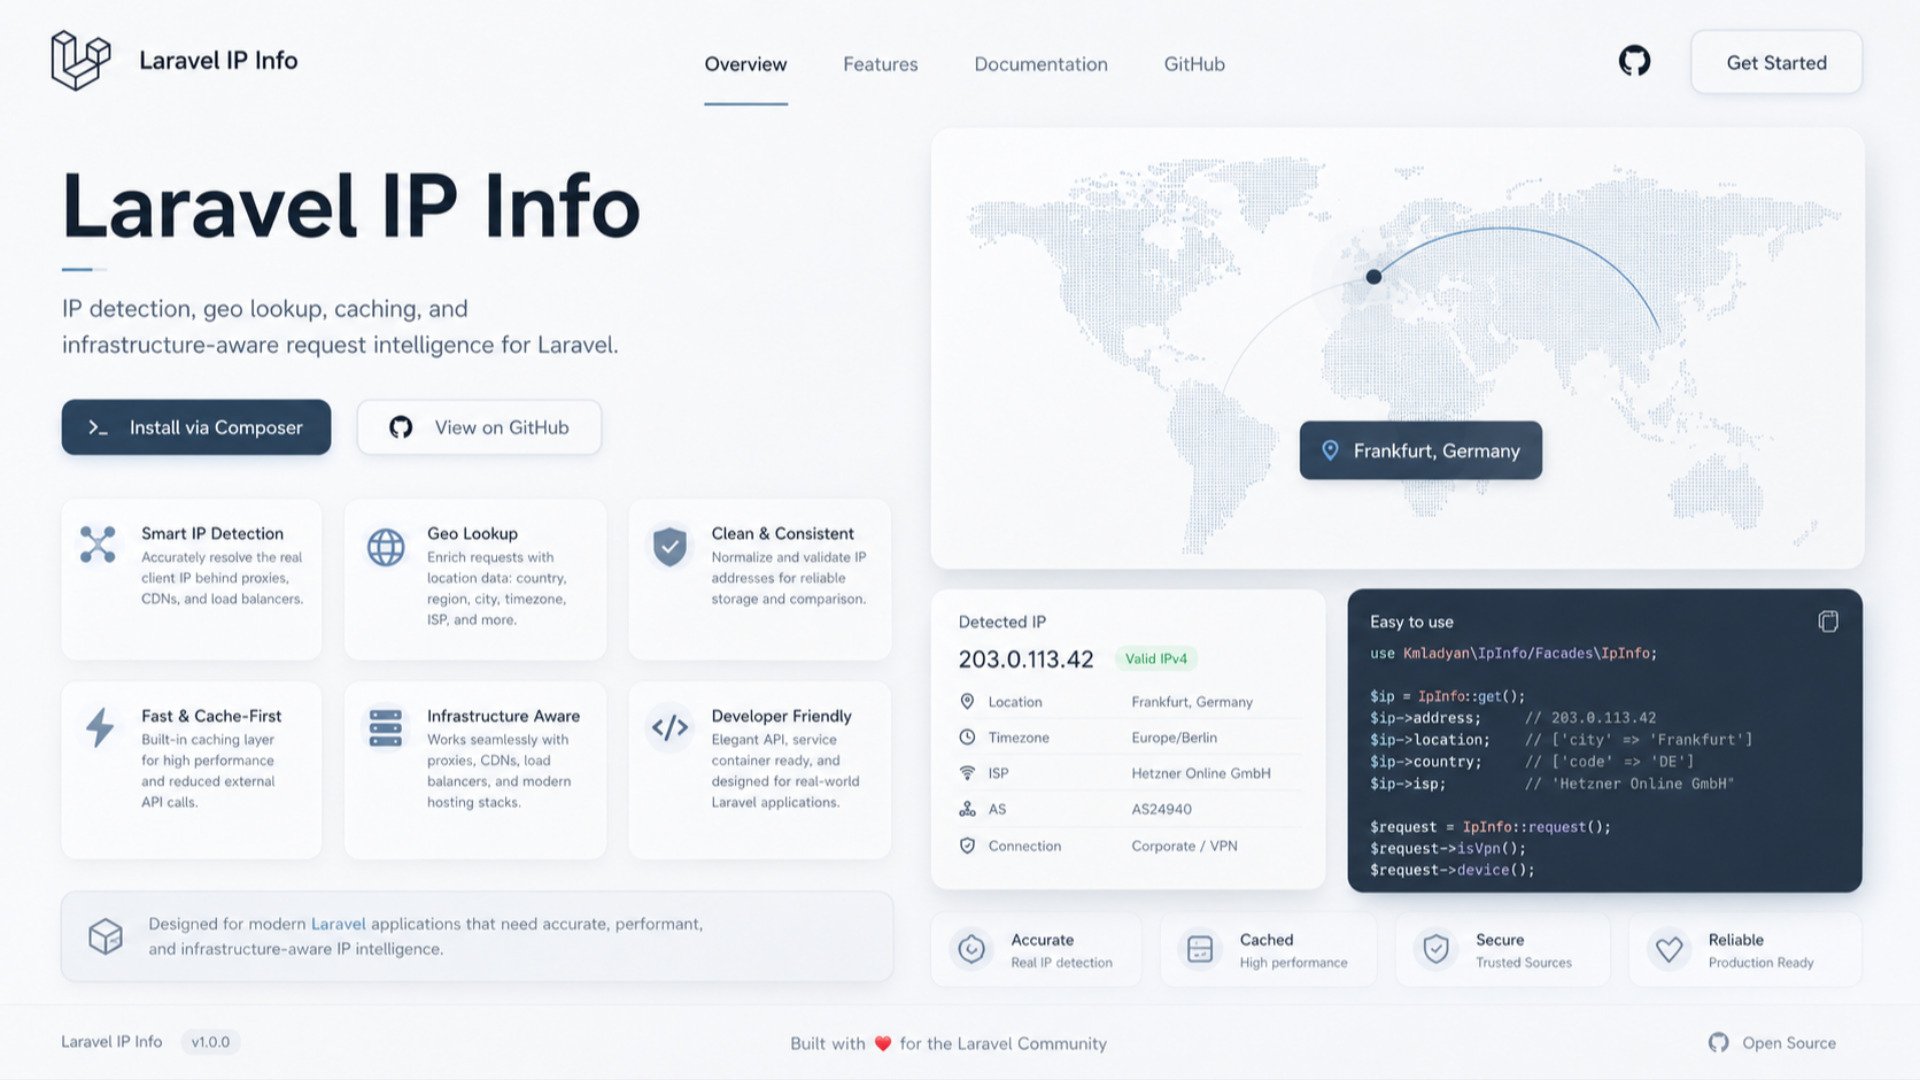
Task: Click the Infrastructure Aware card title
Action: point(503,716)
